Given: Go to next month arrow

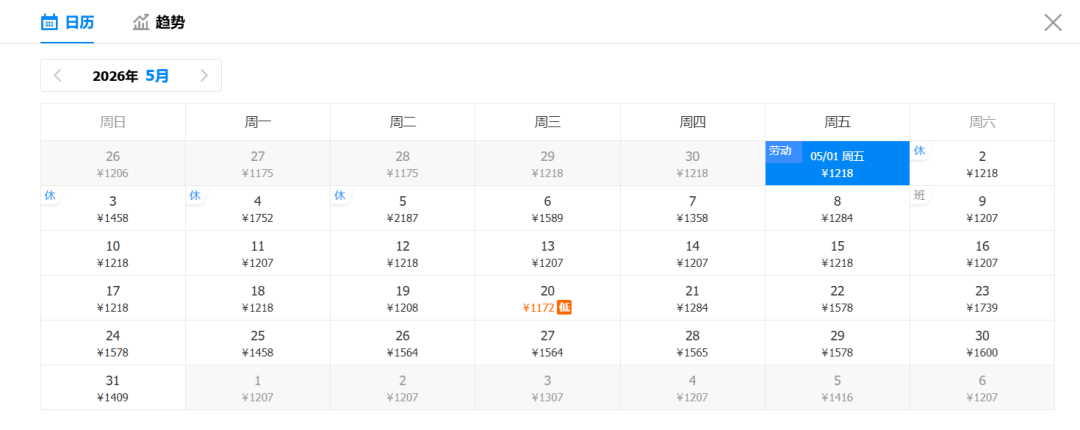Looking at the screenshot, I should pyautogui.click(x=204, y=75).
